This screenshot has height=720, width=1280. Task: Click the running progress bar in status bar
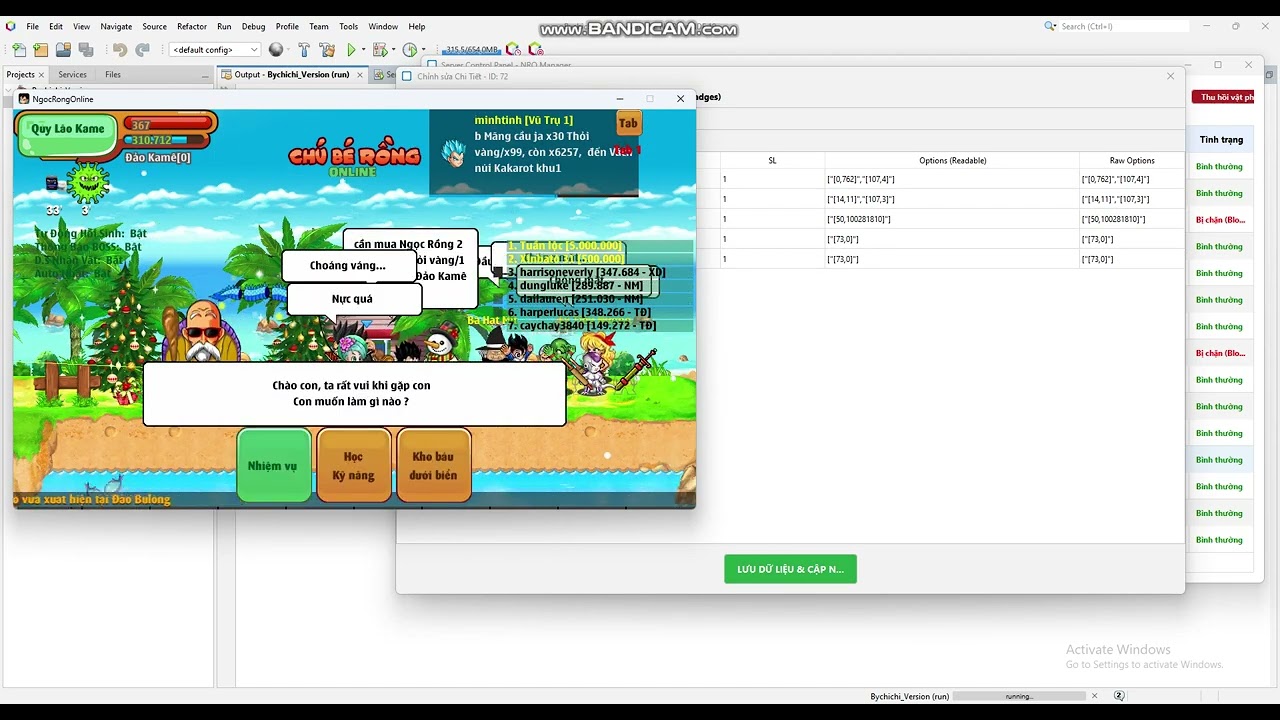[x=1019, y=696]
